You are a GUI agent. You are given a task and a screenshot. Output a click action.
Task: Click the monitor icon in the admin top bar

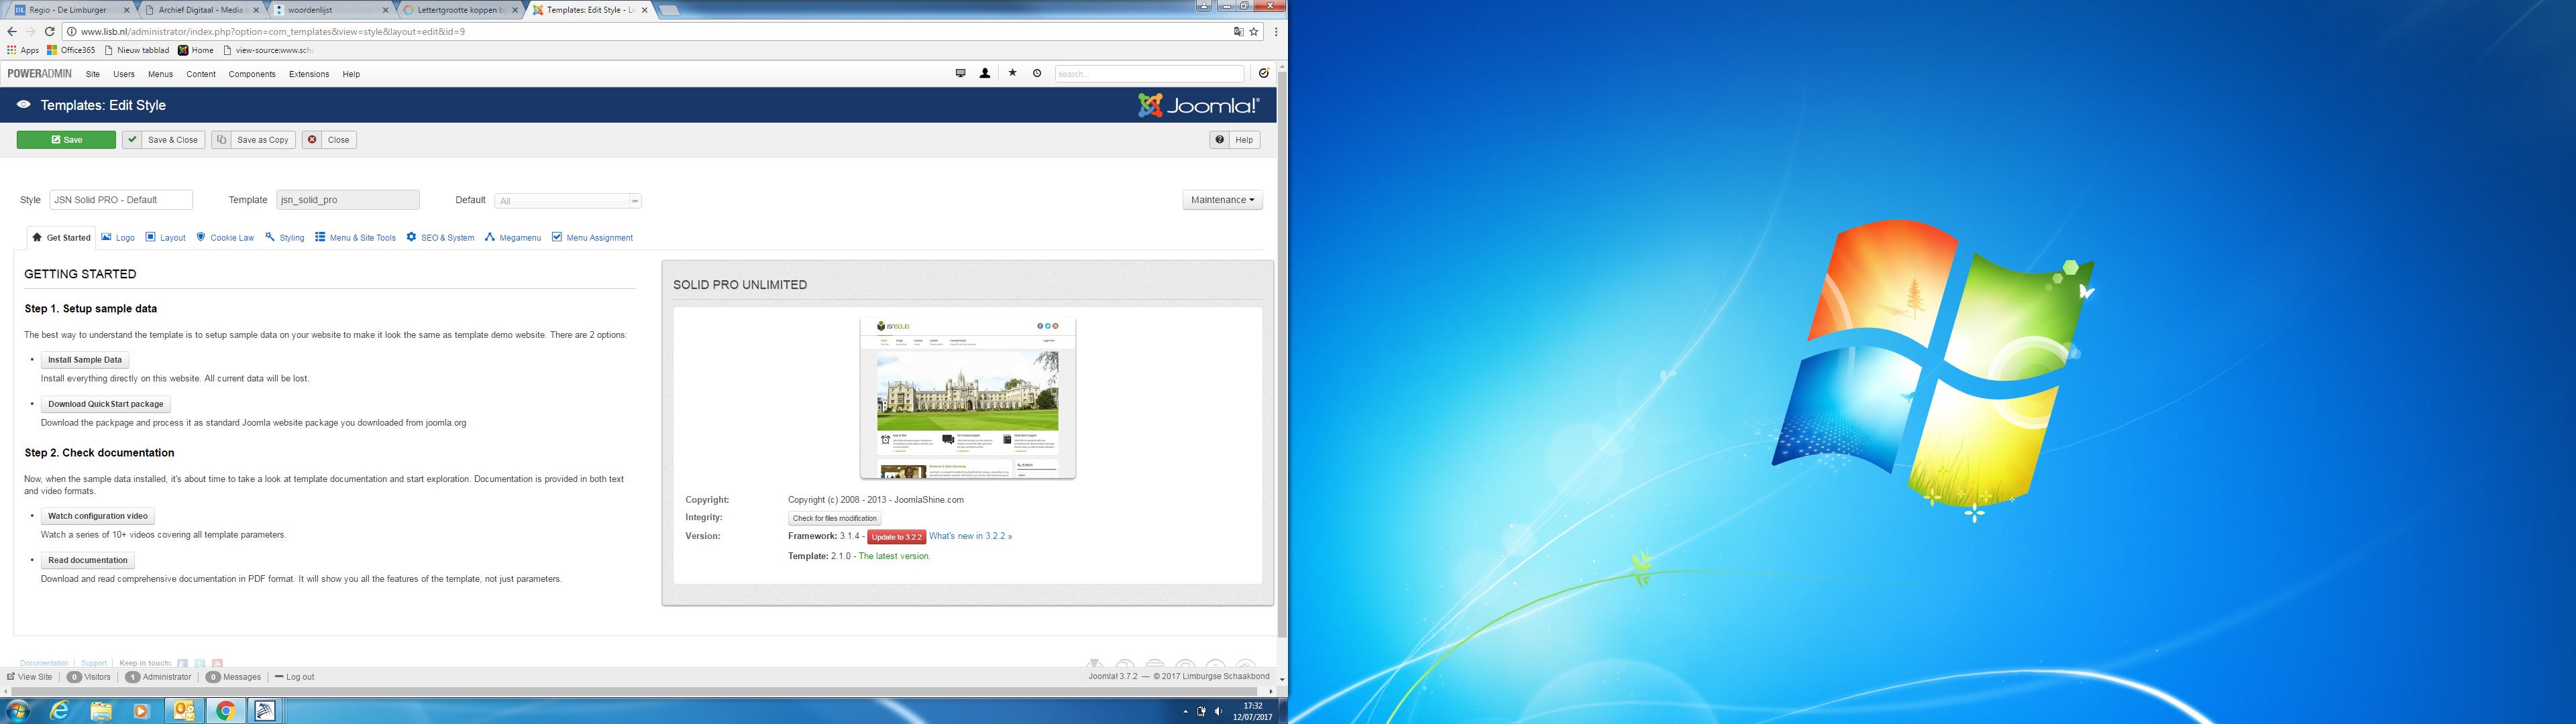coord(960,73)
